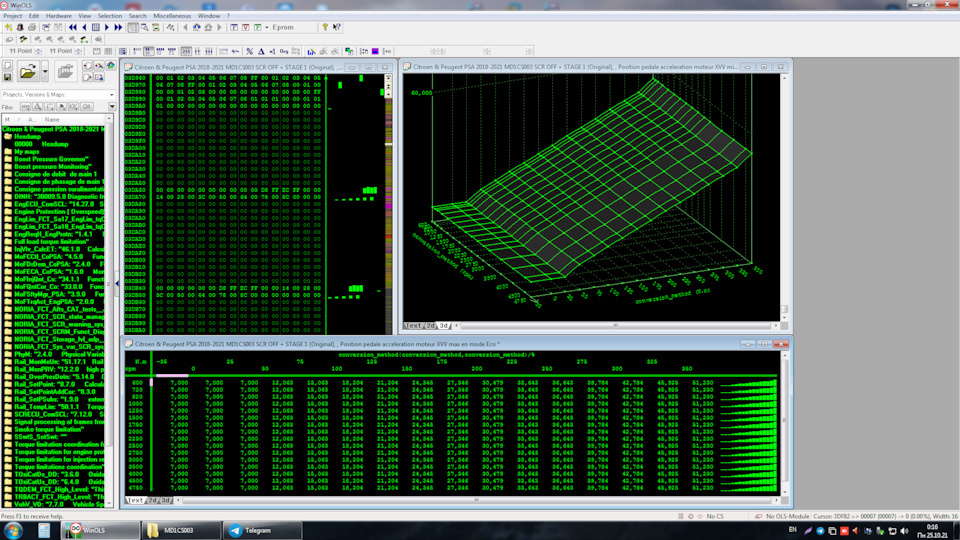Click the print icon in the toolbar

click(33, 27)
